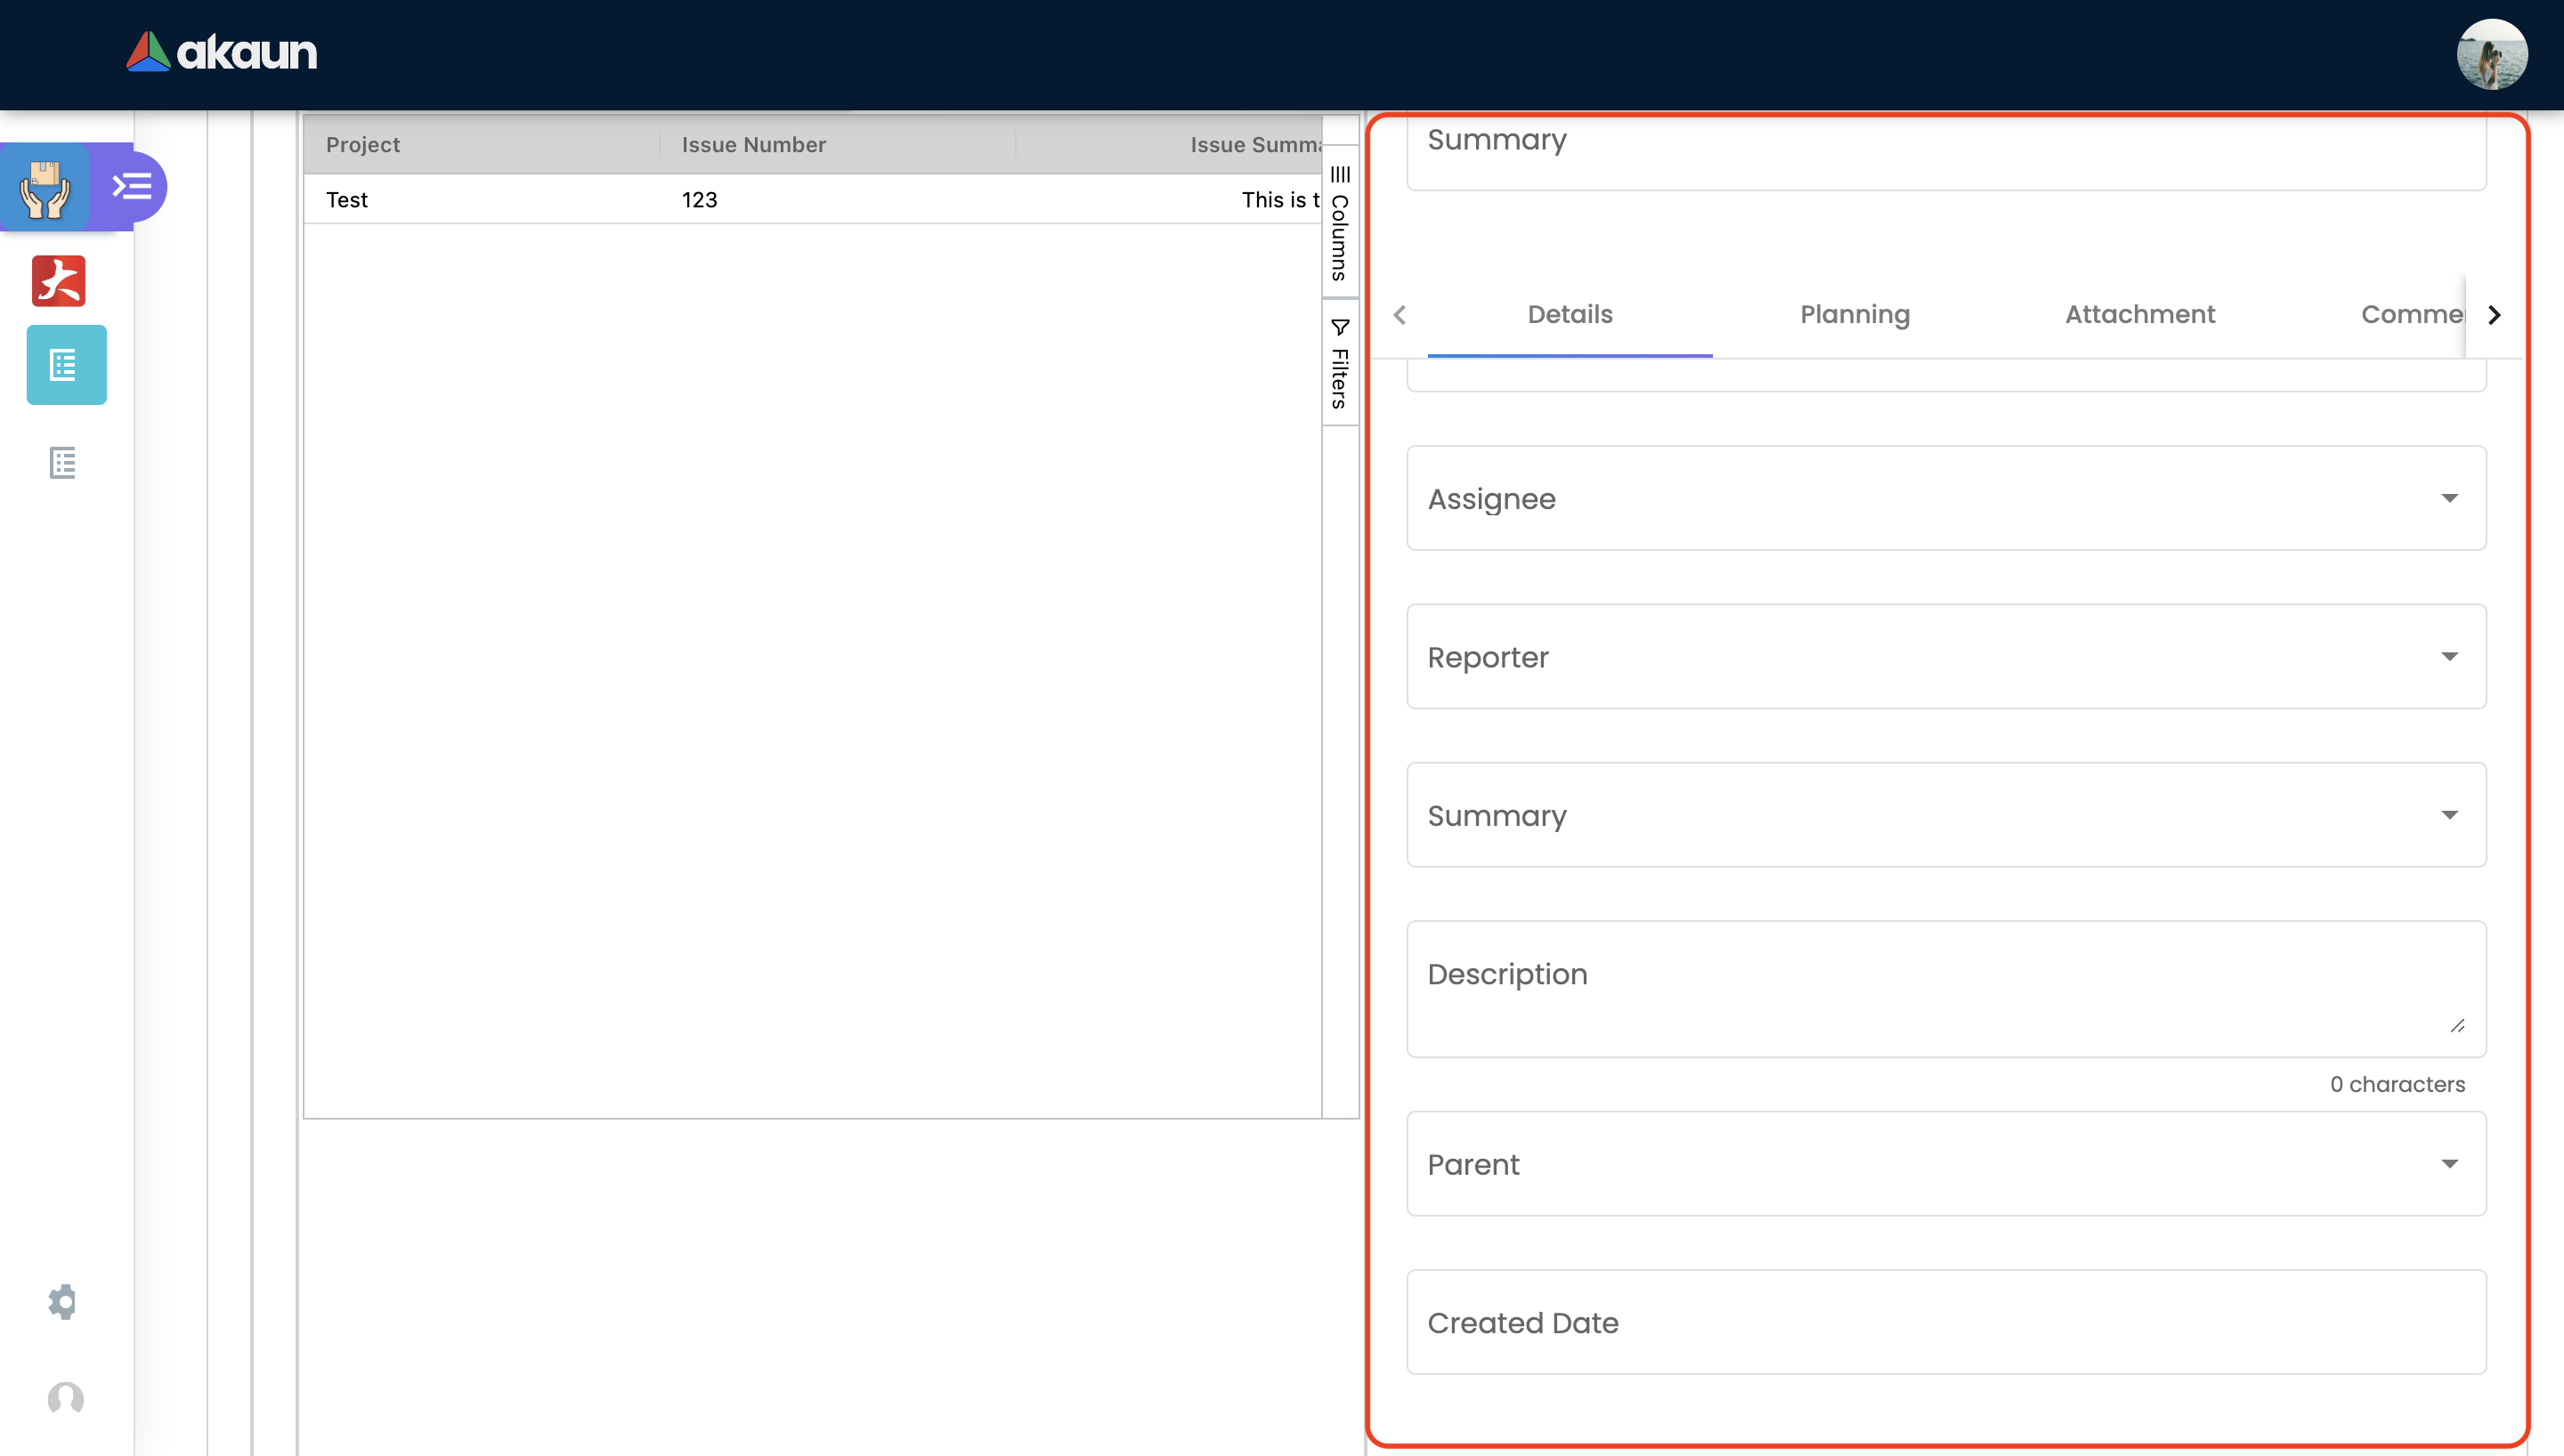Expand the Summary dropdown field
The image size is (2564, 1456).
pyautogui.click(x=1945, y=815)
